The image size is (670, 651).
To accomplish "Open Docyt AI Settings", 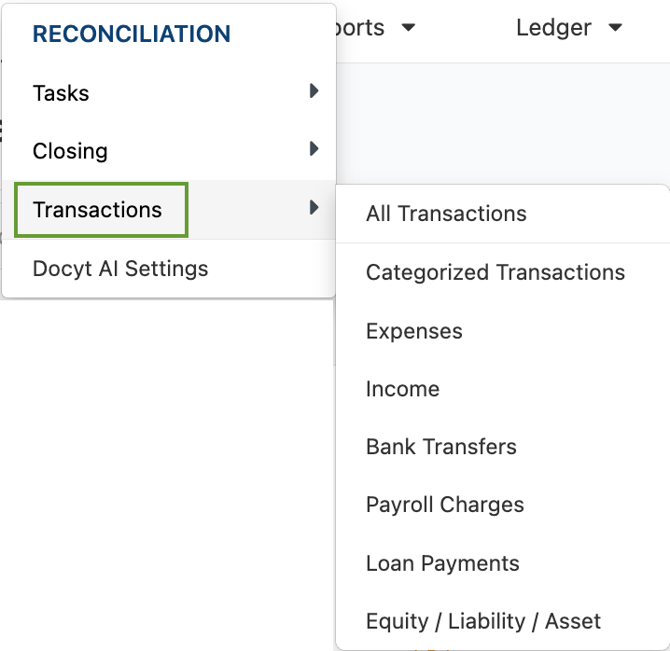I will (x=120, y=269).
